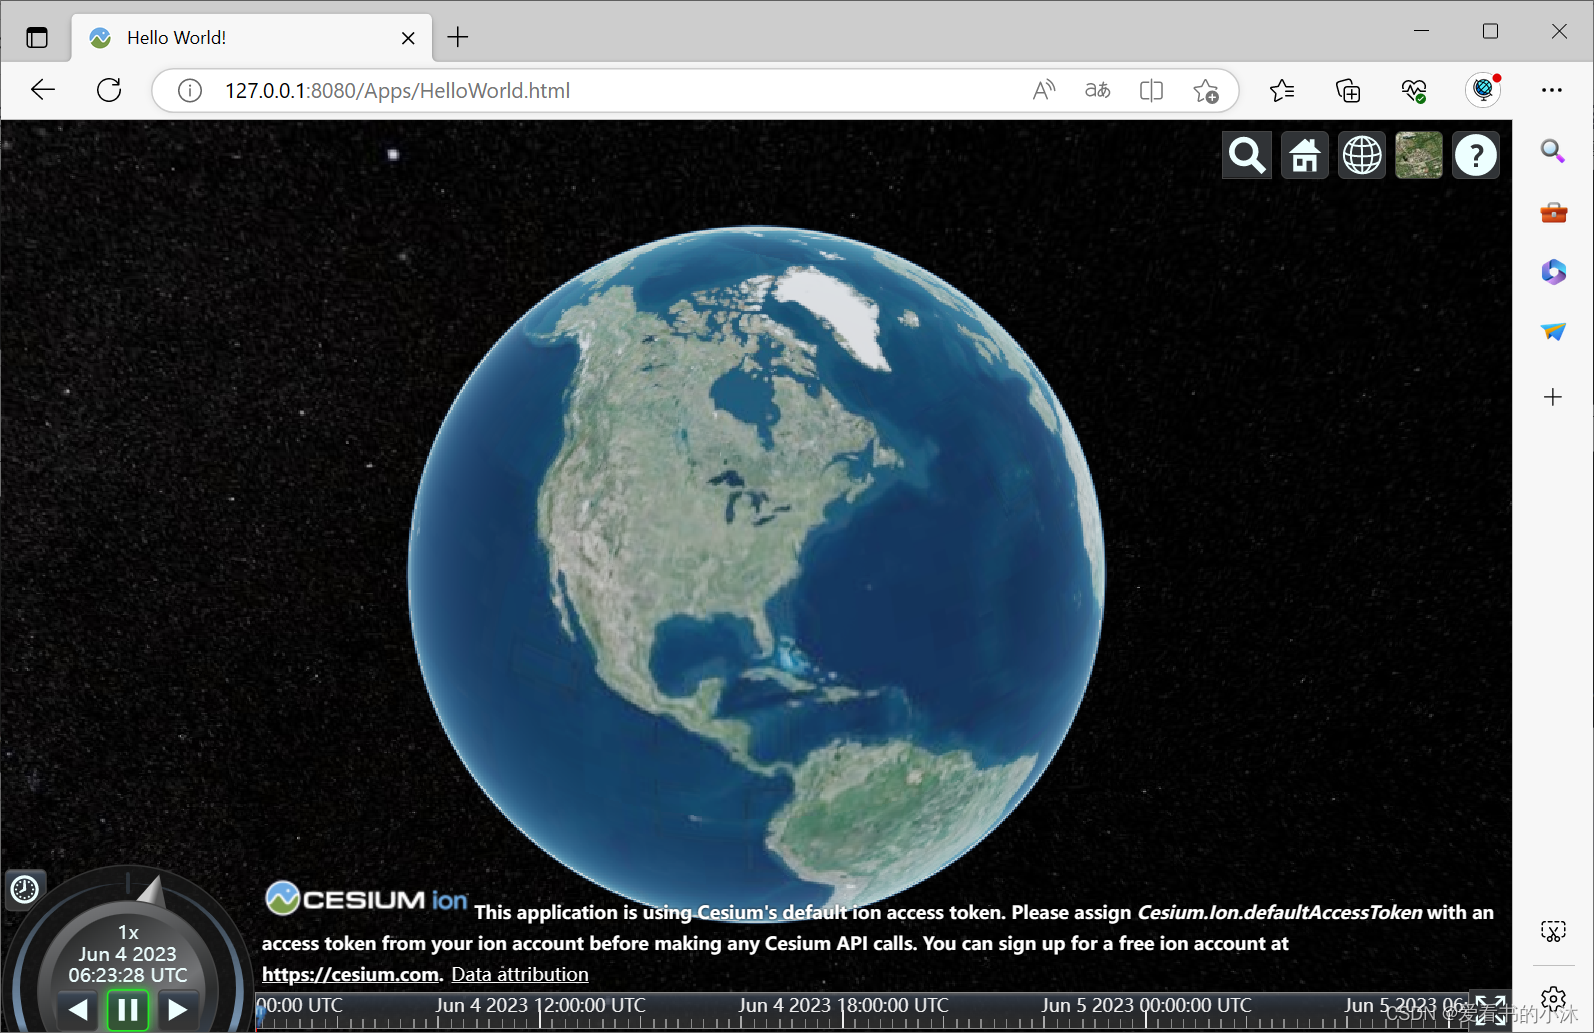Open the scene mode globe picker
Viewport: 1594px width, 1033px height.
coord(1362,155)
